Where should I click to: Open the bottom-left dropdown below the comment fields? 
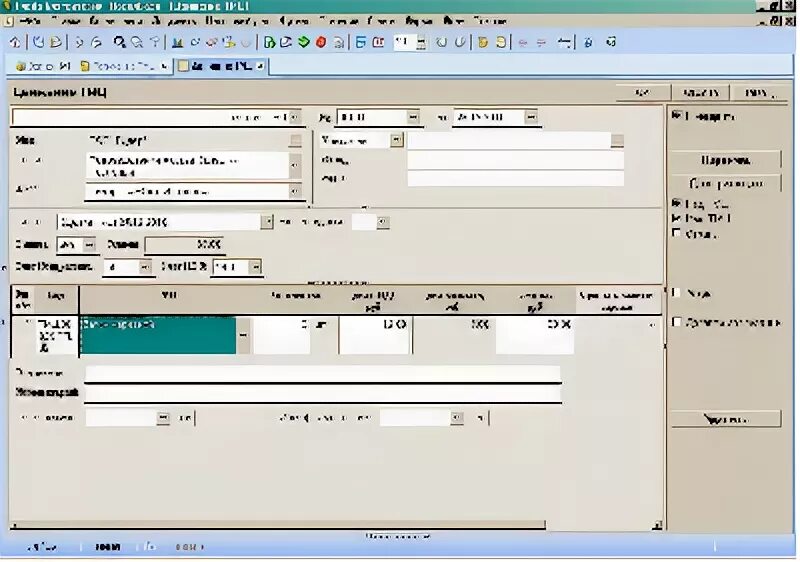pyautogui.click(x=163, y=418)
